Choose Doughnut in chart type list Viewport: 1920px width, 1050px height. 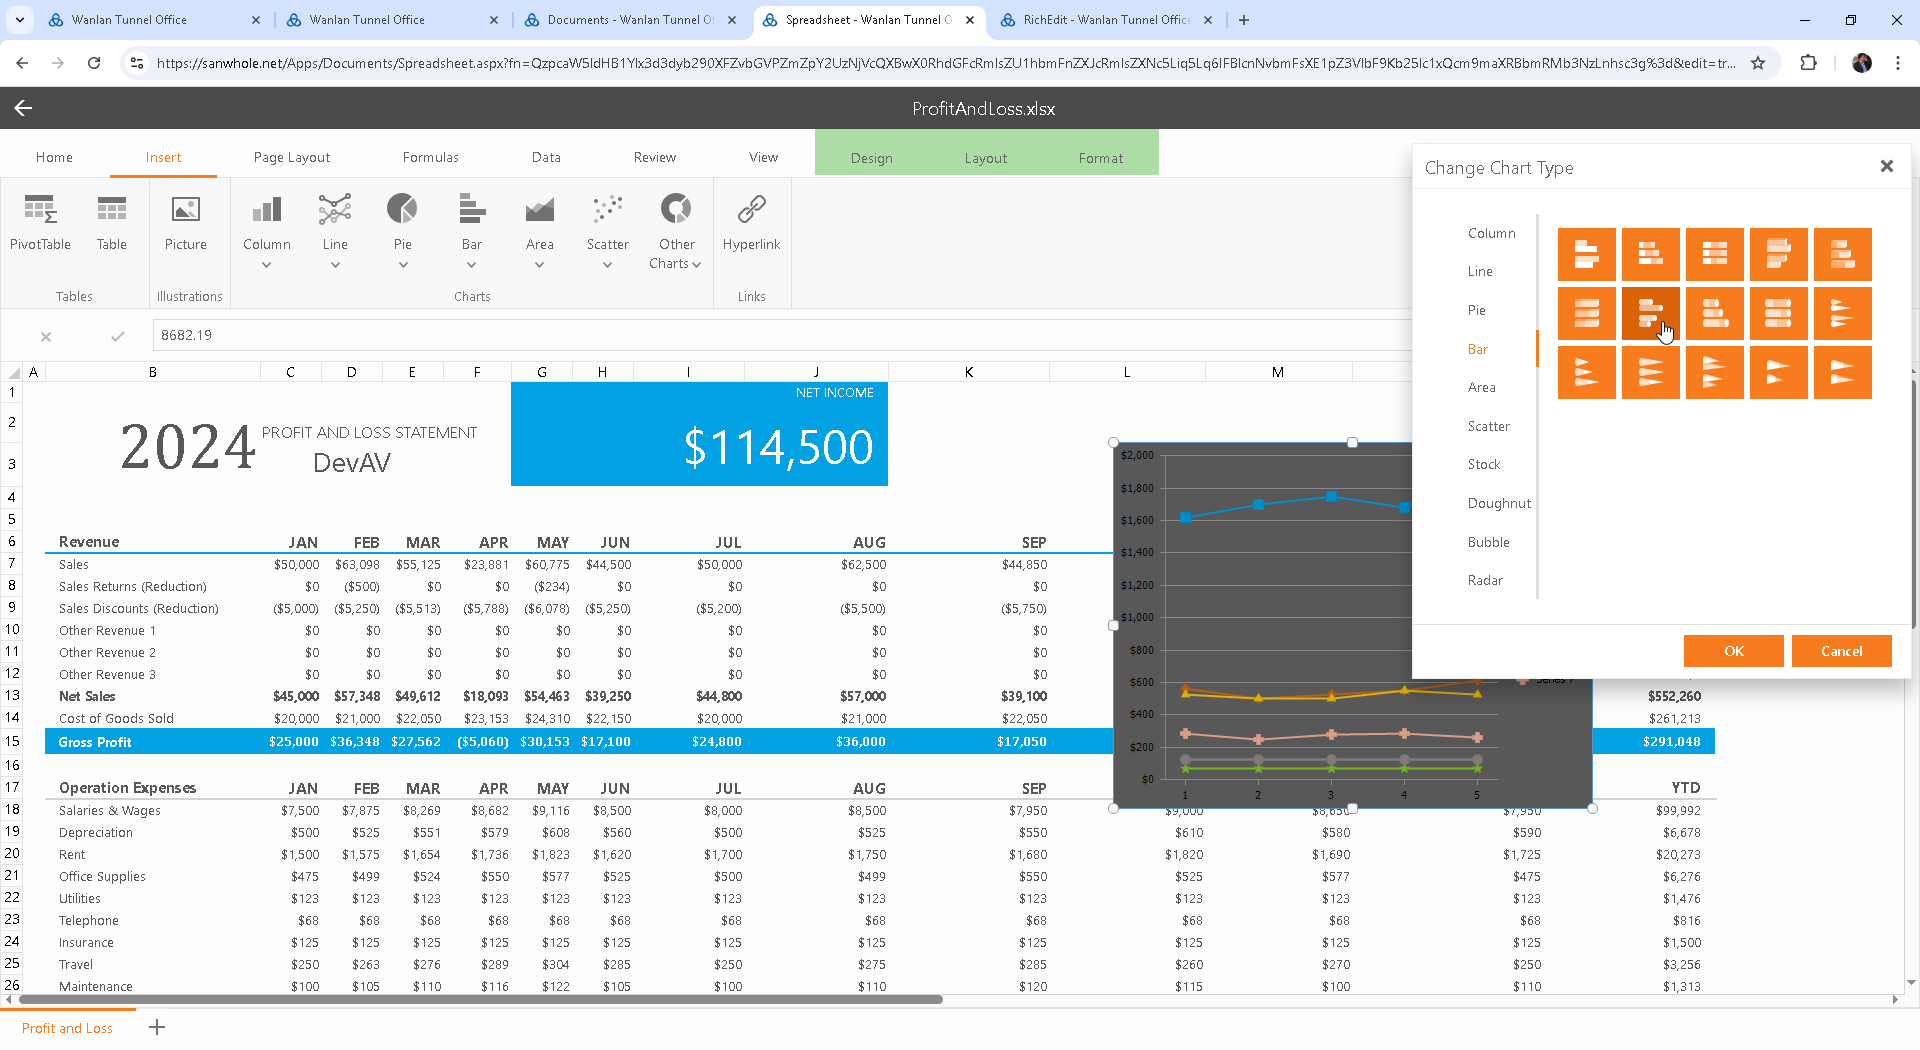1498,503
